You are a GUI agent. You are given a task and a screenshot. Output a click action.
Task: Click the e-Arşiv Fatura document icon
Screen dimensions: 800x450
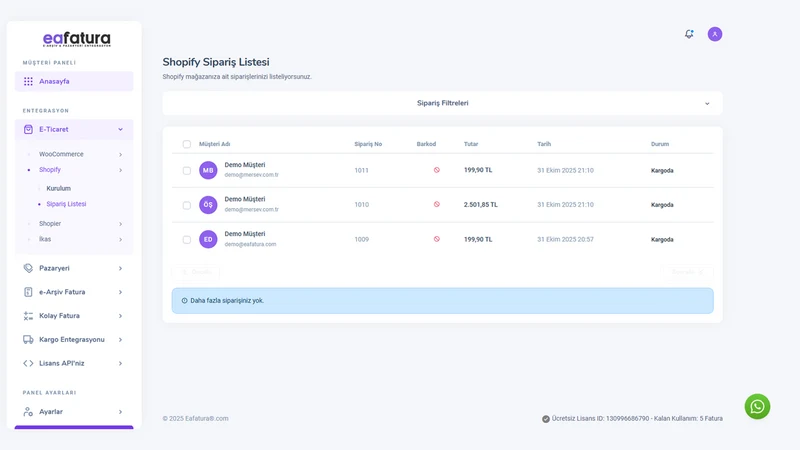click(x=28, y=292)
